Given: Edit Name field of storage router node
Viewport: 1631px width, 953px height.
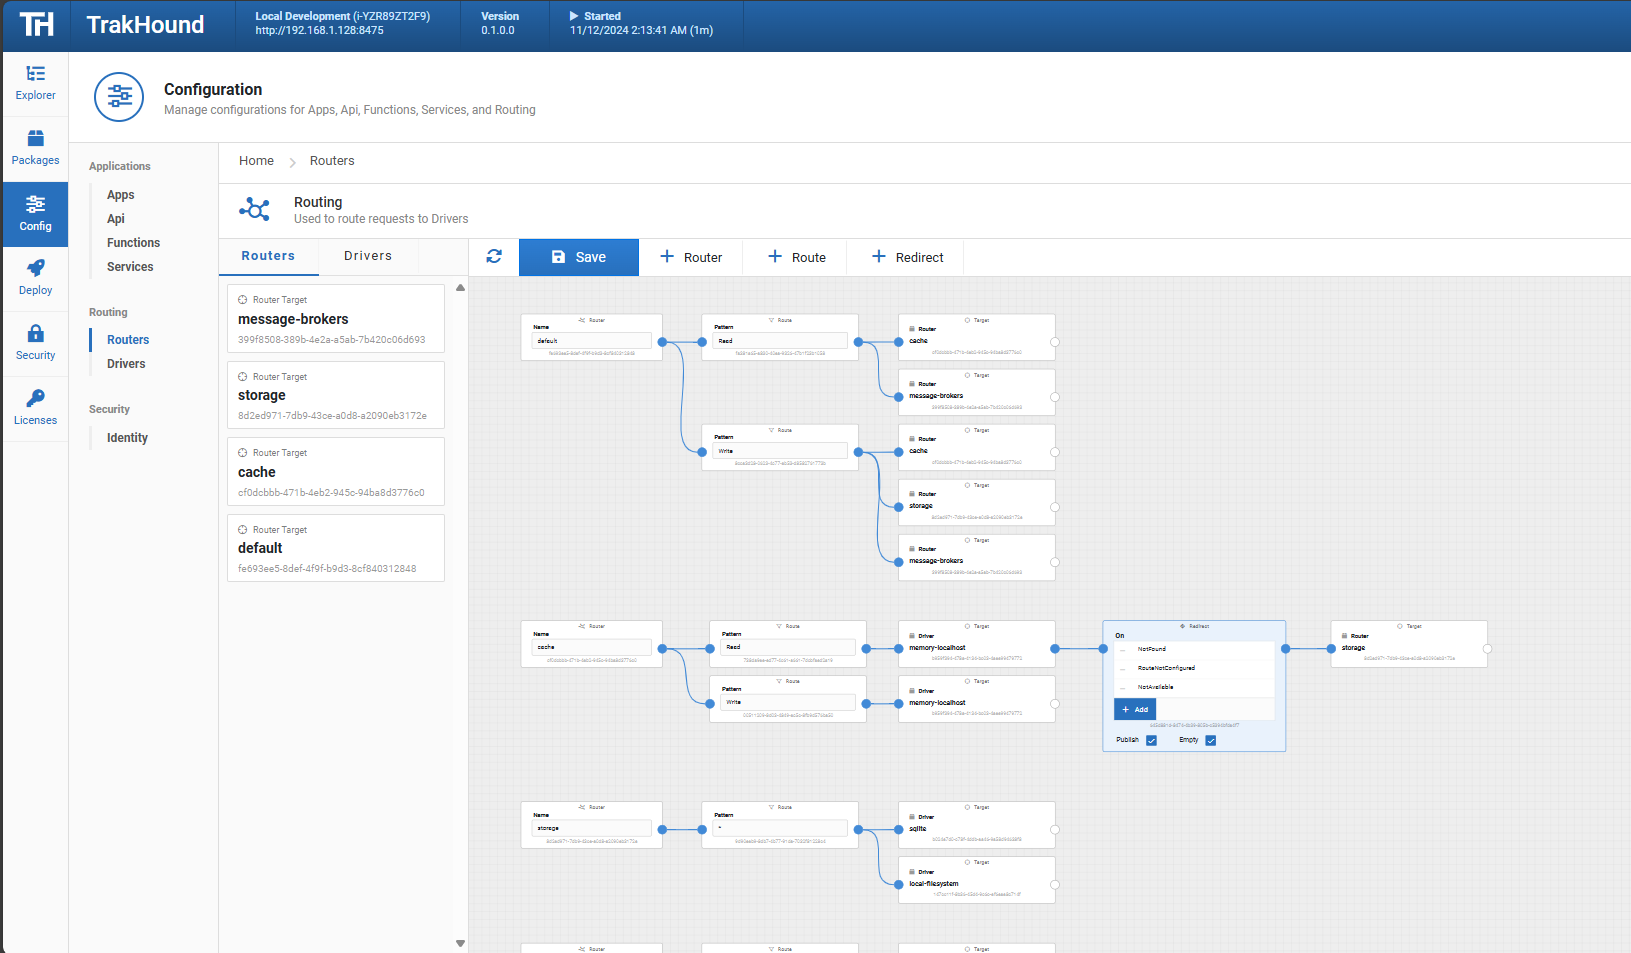Looking at the screenshot, I should pyautogui.click(x=591, y=829).
